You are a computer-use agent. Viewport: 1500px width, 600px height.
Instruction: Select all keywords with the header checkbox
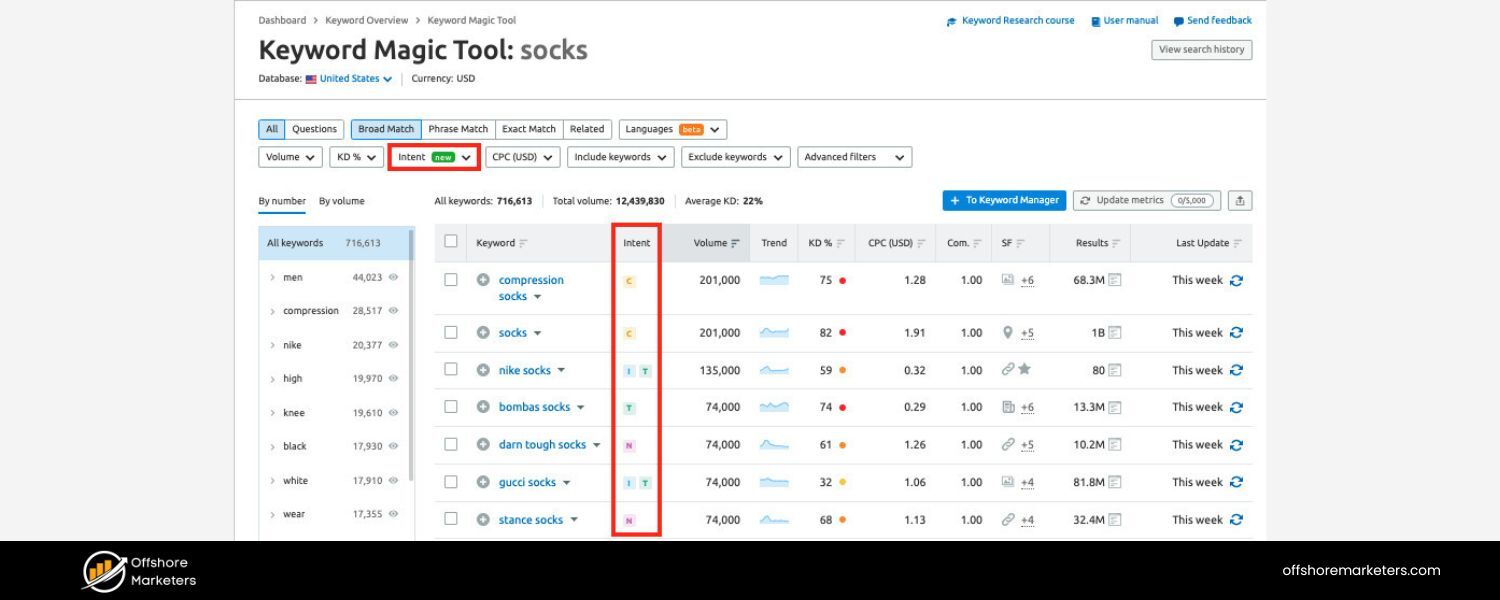449,241
